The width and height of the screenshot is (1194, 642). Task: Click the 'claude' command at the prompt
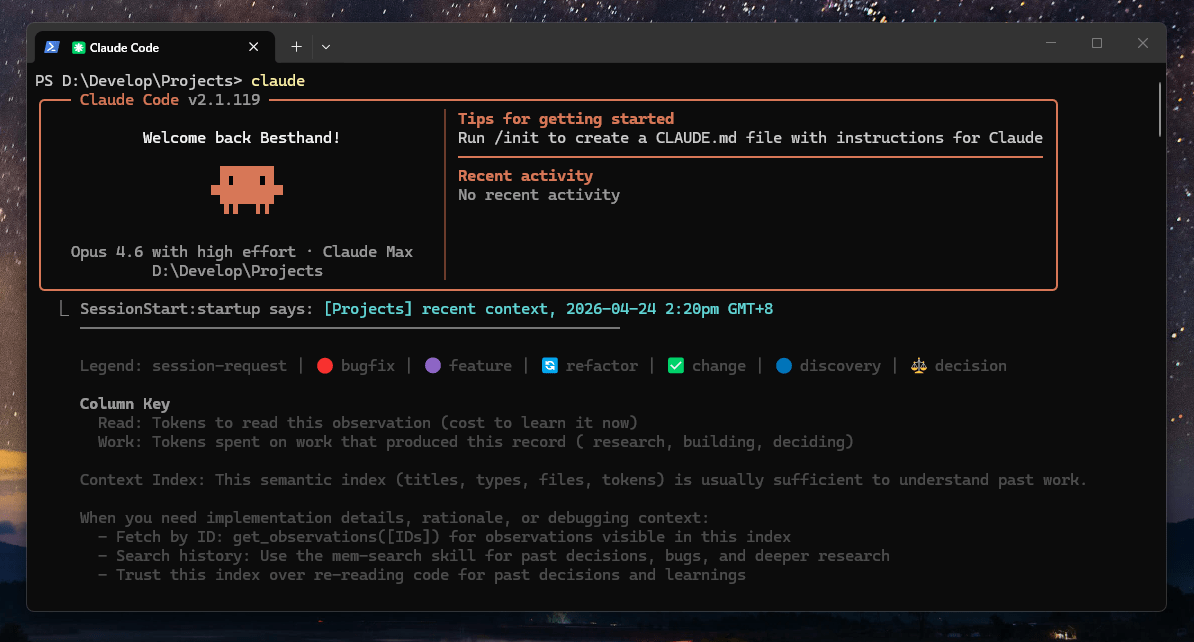[278, 81]
